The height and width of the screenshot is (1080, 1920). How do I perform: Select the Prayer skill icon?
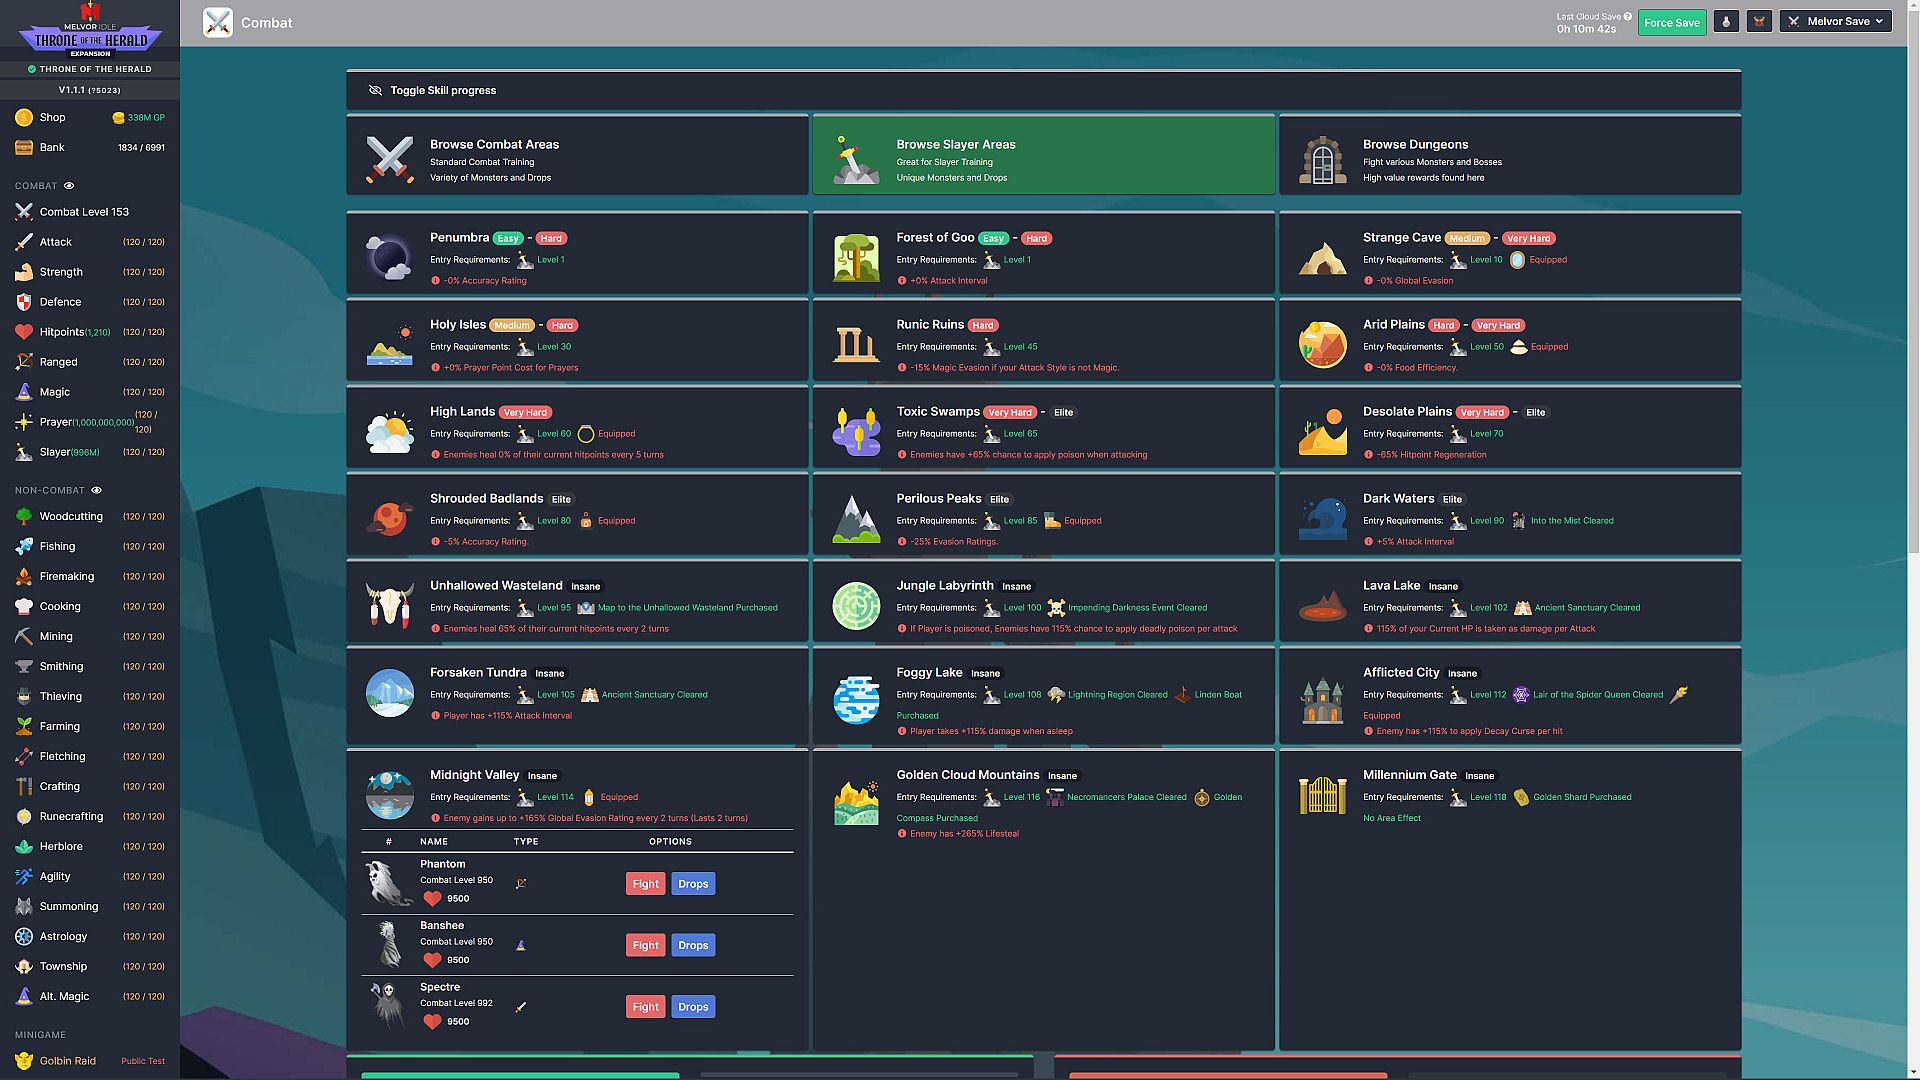pos(24,422)
